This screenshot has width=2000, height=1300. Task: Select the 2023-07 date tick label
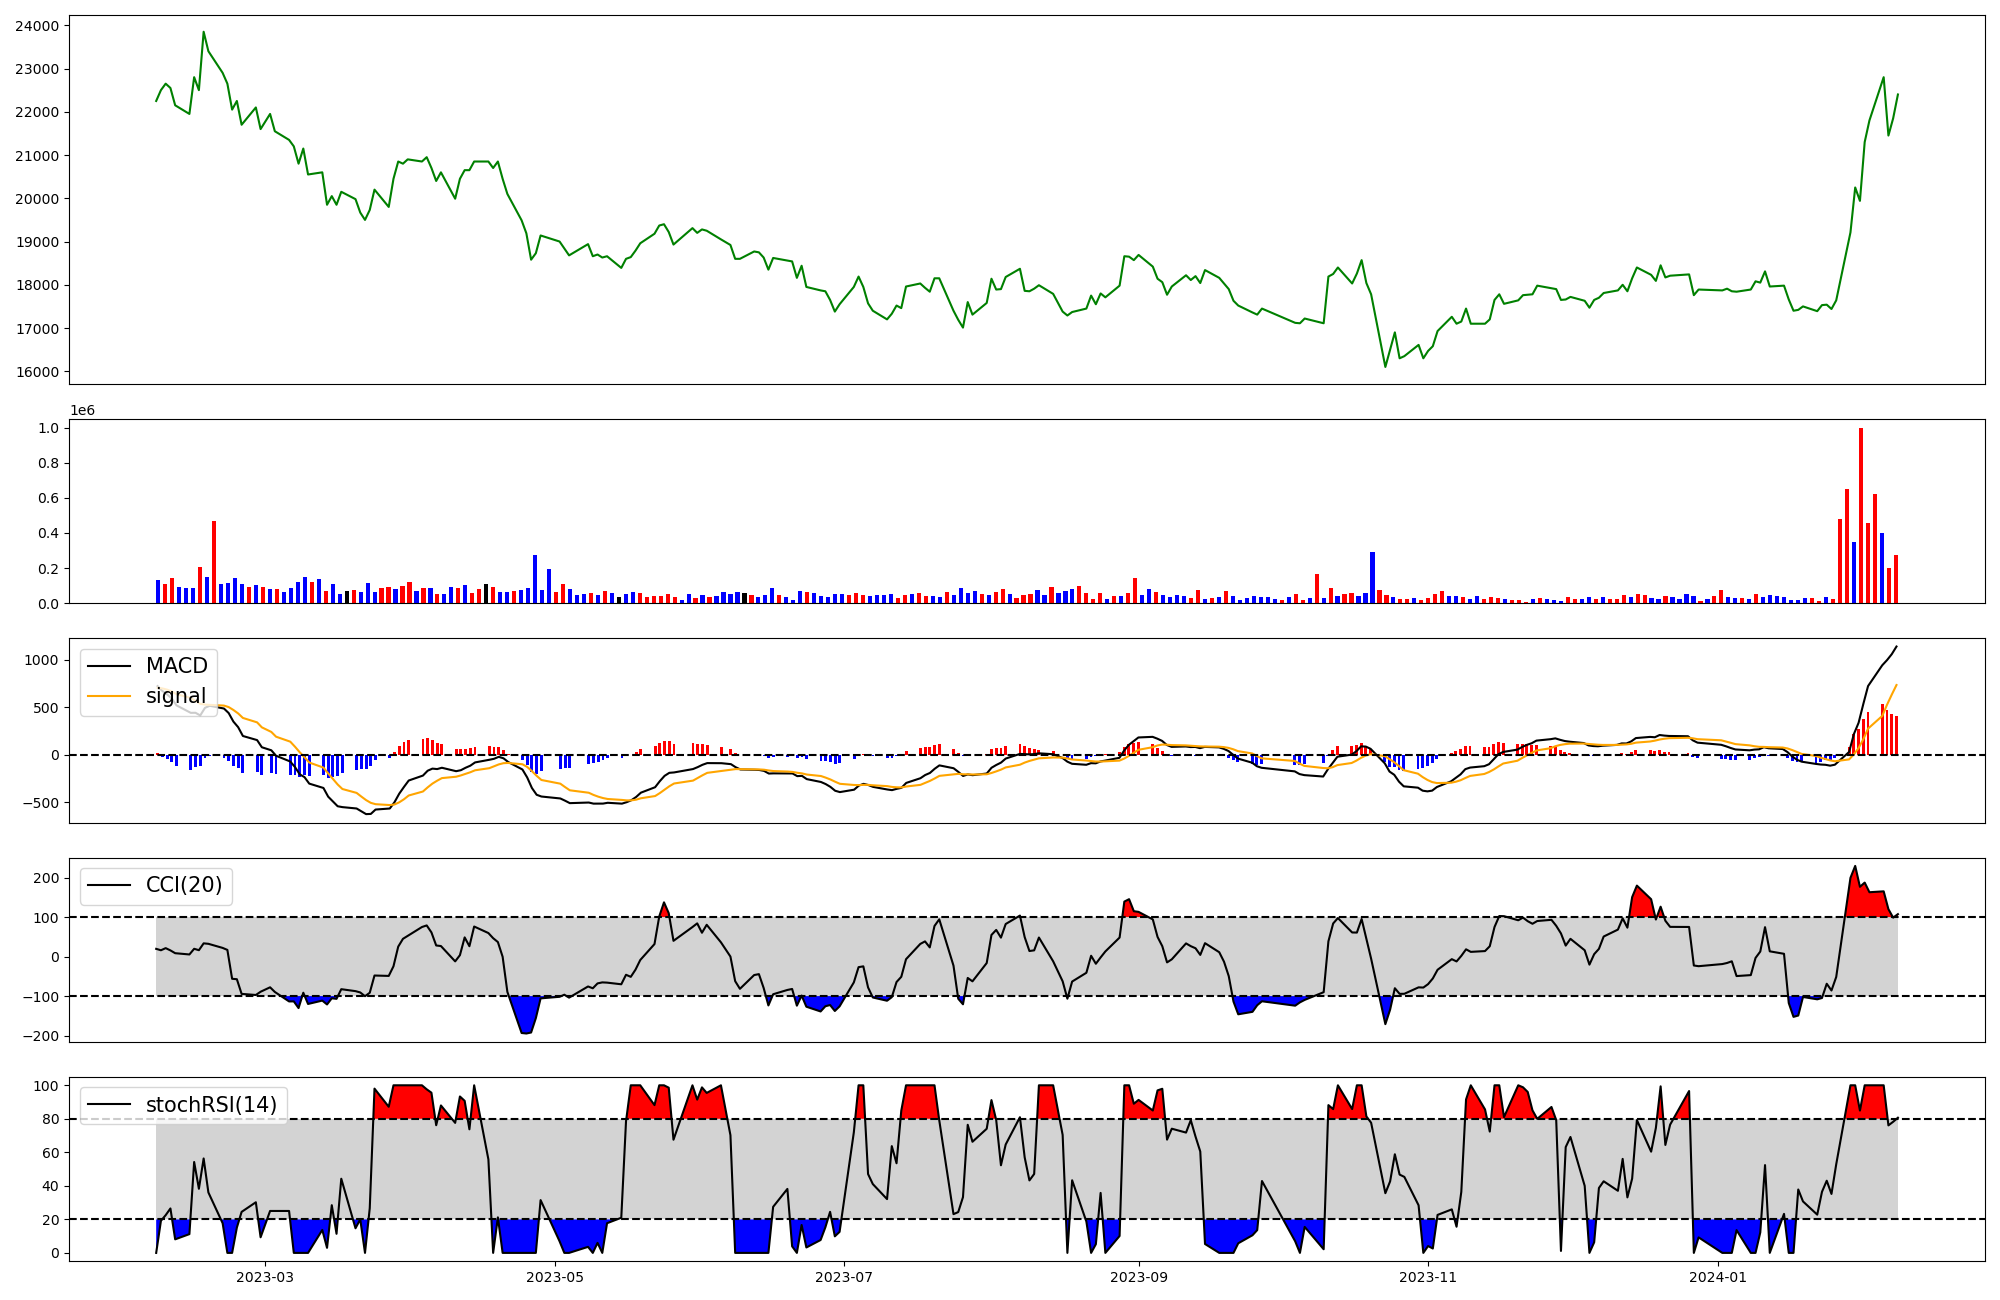(844, 1277)
